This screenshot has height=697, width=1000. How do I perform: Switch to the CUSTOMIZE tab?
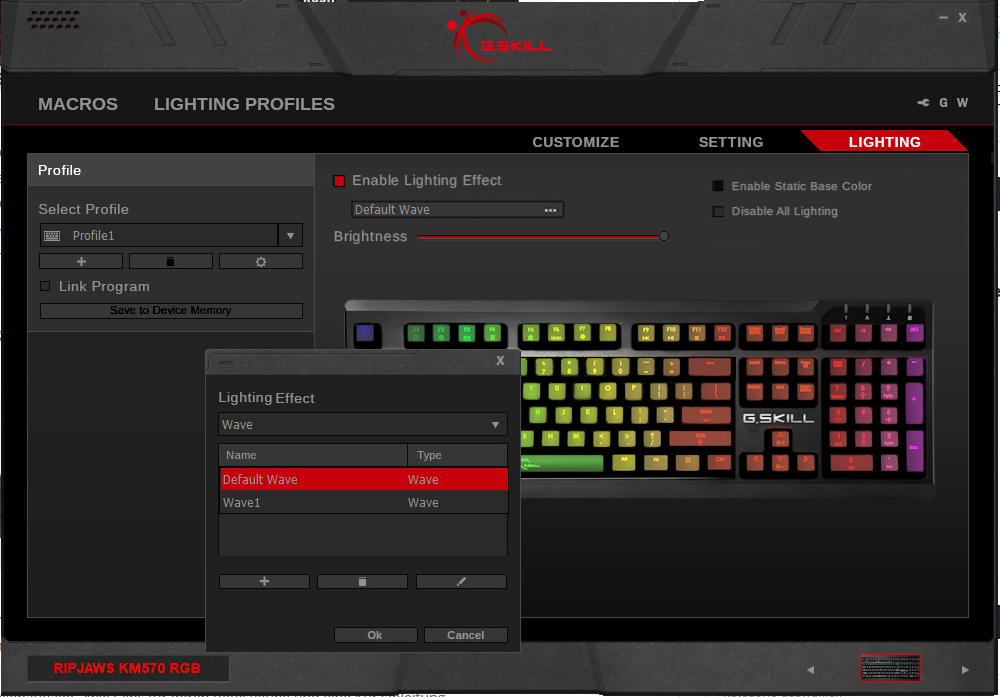[x=575, y=142]
